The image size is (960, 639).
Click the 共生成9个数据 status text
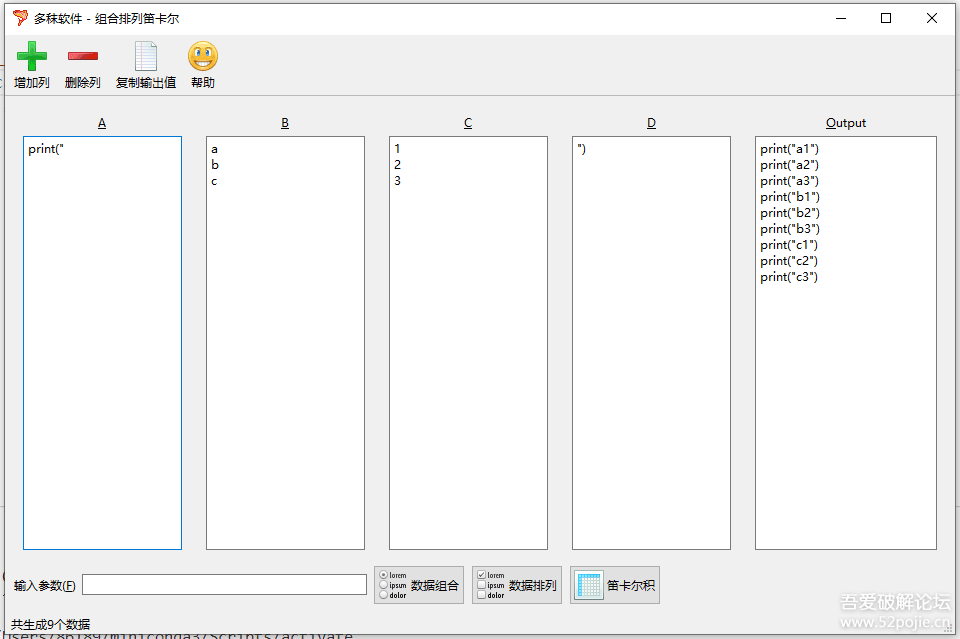(x=51, y=624)
